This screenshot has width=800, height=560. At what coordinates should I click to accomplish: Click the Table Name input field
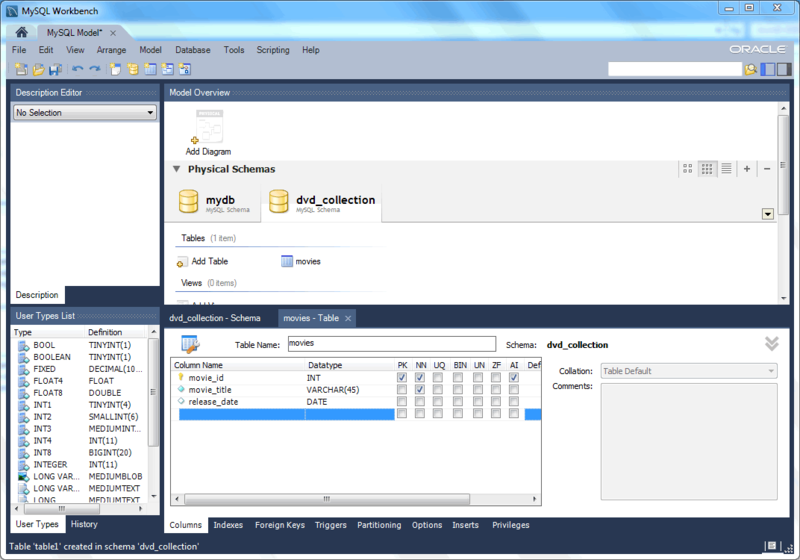click(390, 344)
